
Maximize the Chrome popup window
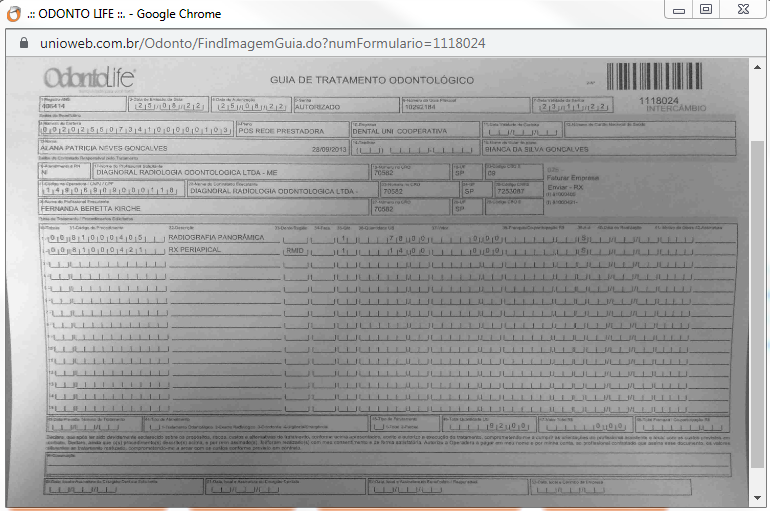[706, 9]
